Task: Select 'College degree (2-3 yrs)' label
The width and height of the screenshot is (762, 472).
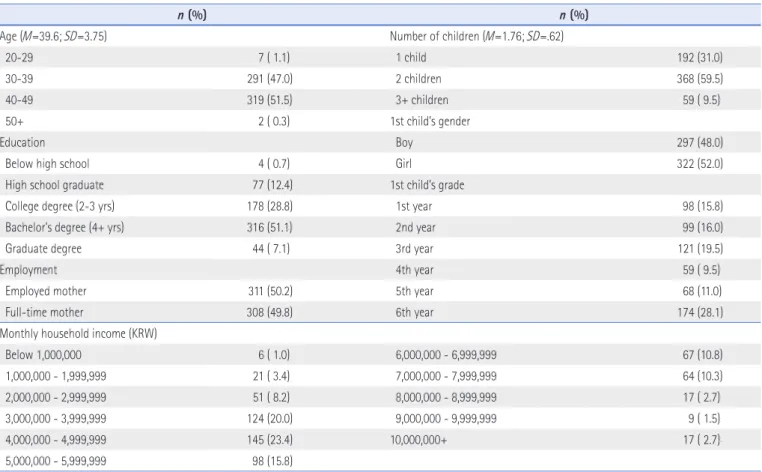Action: point(60,207)
